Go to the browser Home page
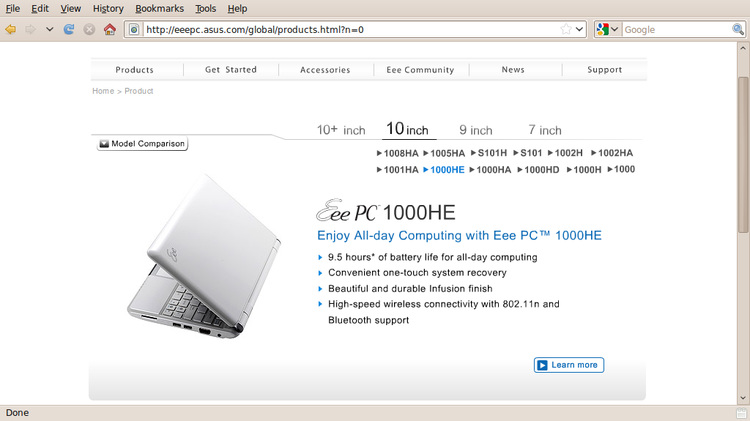Image resolution: width=750 pixels, height=421 pixels. pyautogui.click(x=110, y=29)
